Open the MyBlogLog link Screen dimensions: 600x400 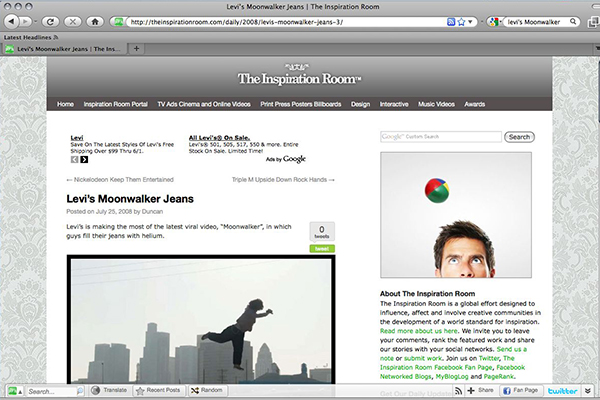(x=452, y=377)
